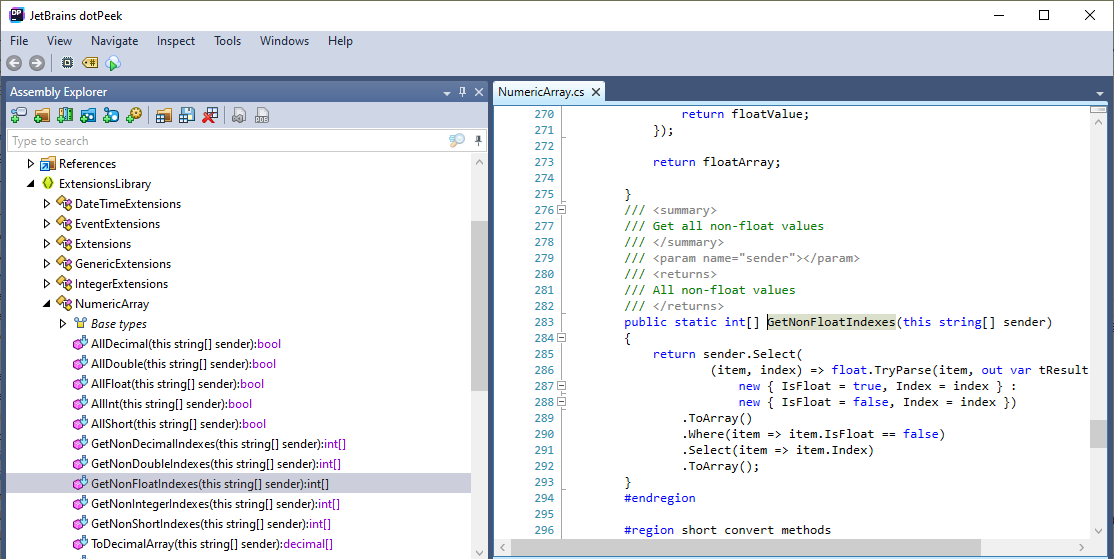The width and height of the screenshot is (1114, 559).
Task: Open assembly from folder icon with plus
Action: tap(42, 116)
